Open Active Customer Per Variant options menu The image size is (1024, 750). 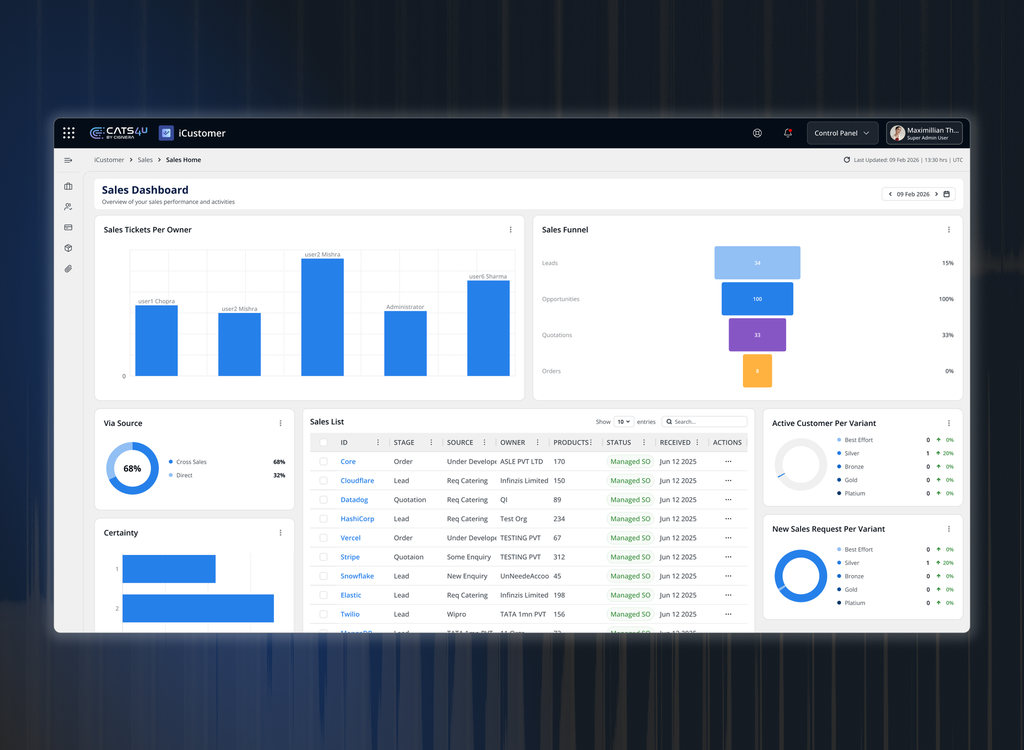coord(949,423)
